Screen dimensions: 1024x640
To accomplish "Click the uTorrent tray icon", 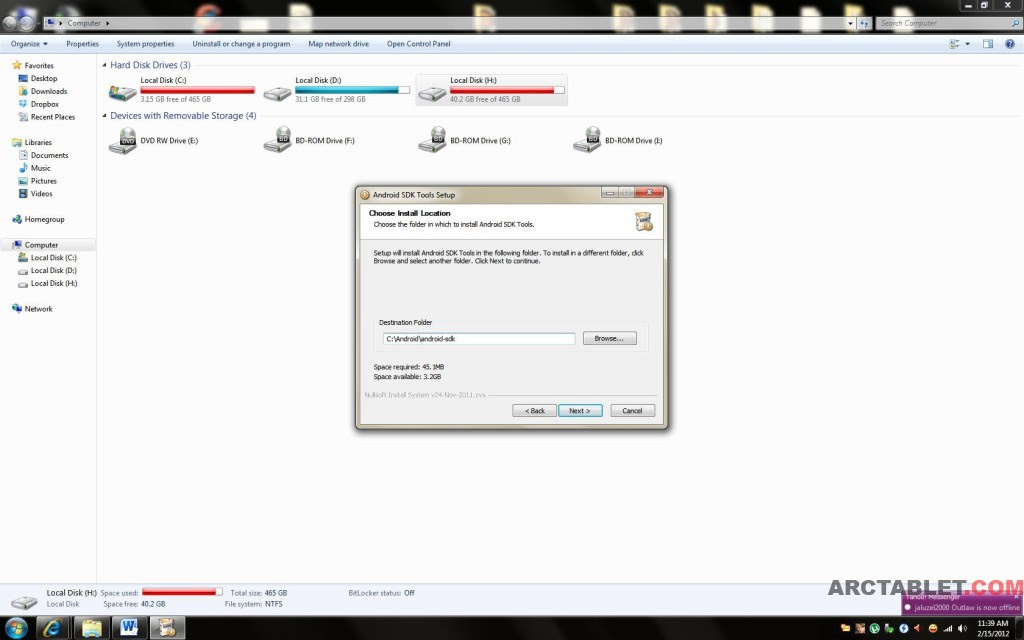I will (x=874, y=628).
